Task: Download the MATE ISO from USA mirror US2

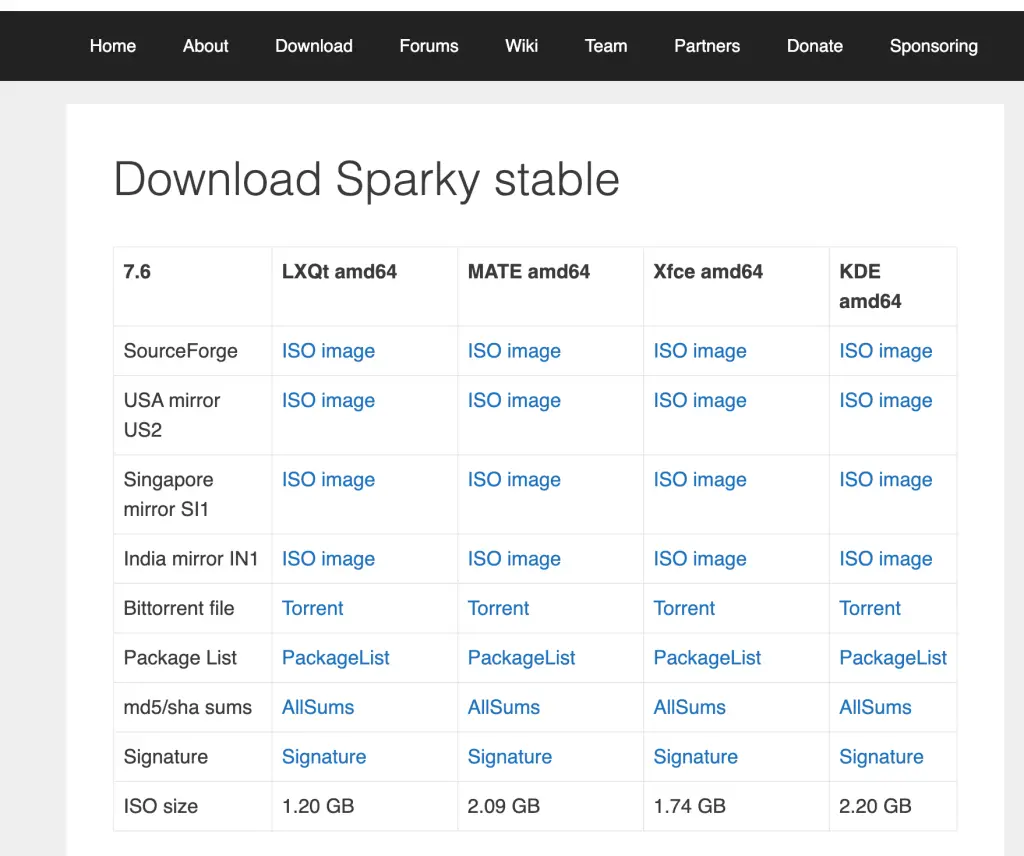Action: pos(514,400)
